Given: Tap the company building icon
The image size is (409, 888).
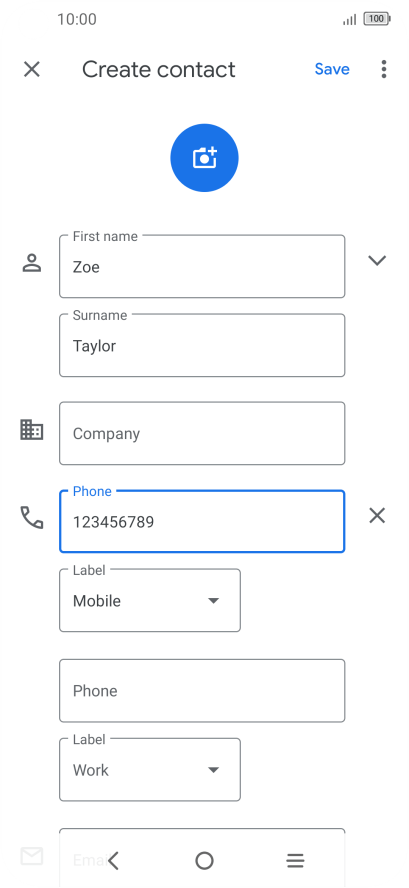Looking at the screenshot, I should tap(32, 430).
